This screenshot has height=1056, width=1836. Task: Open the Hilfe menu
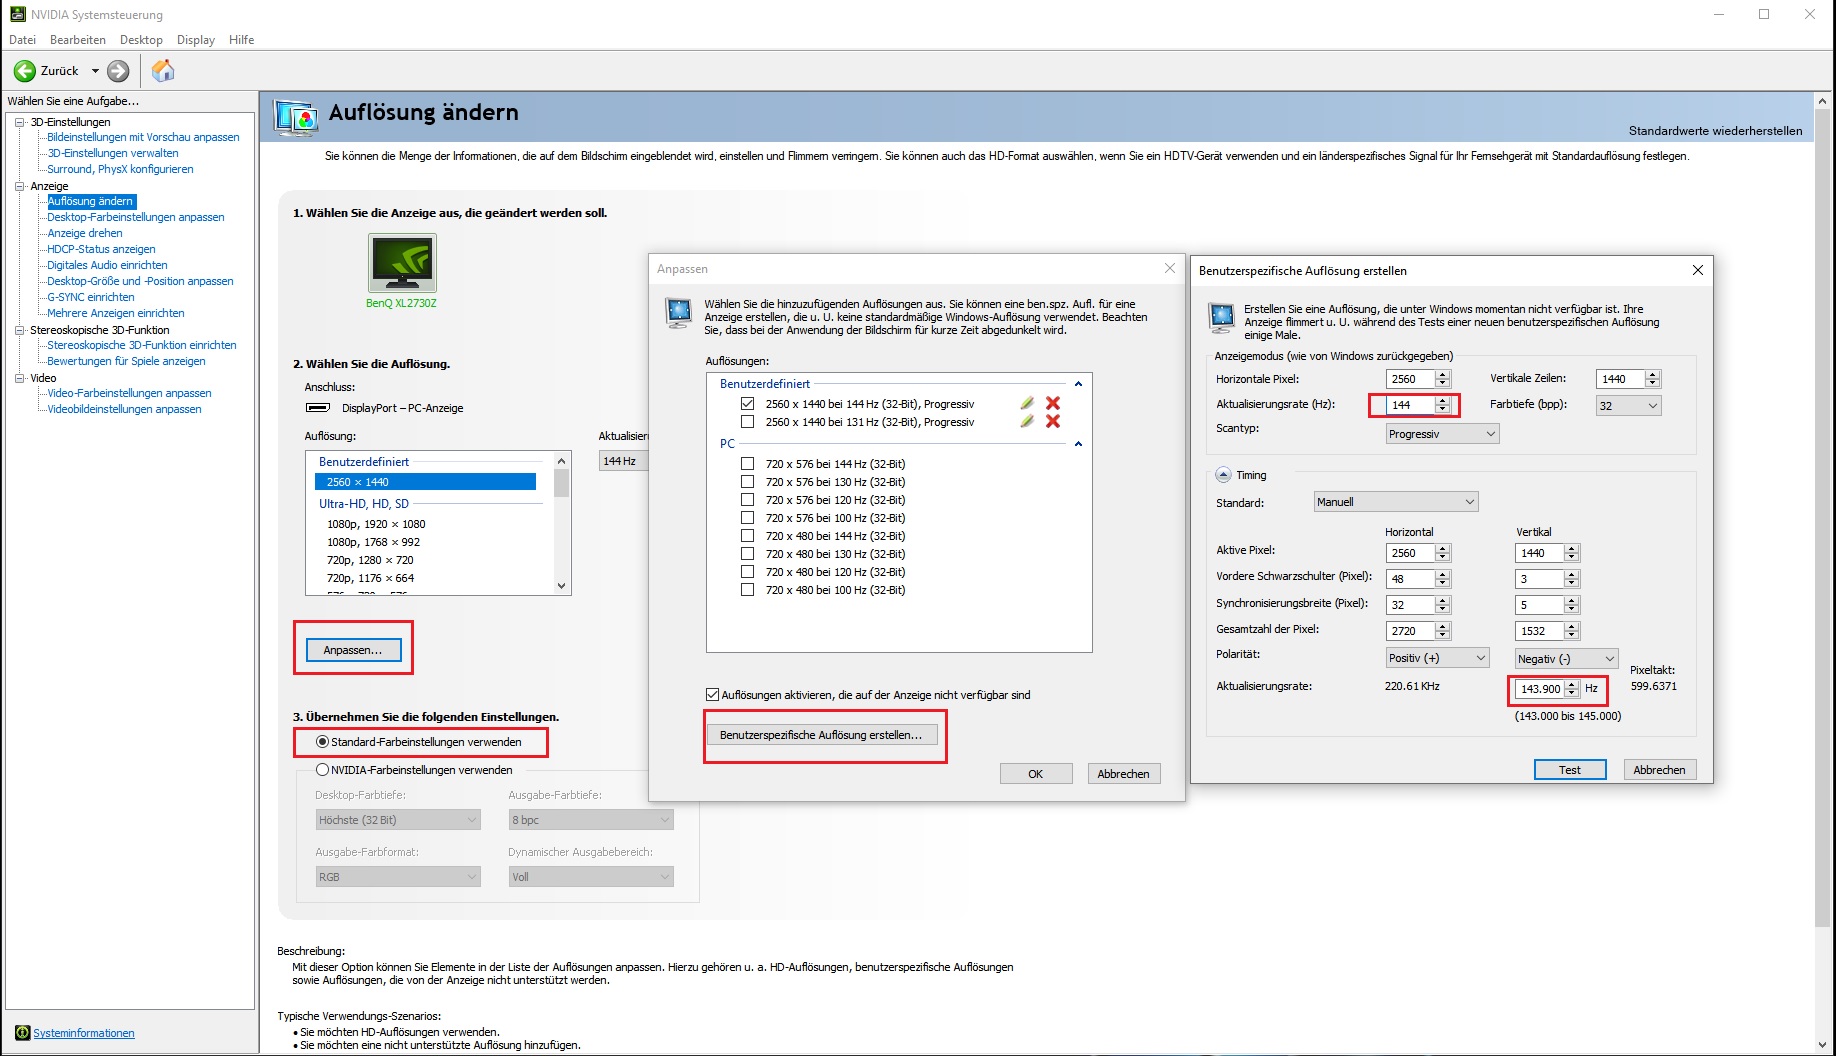click(x=241, y=40)
